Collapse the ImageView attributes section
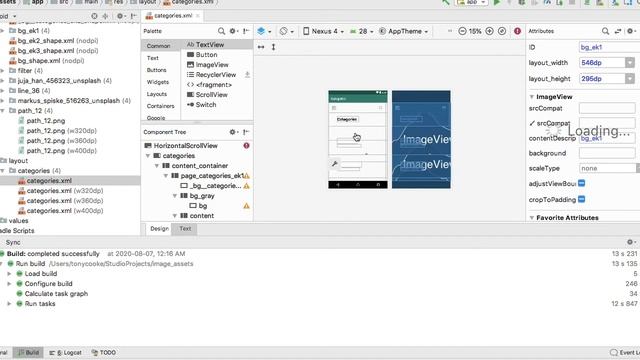 [531, 97]
